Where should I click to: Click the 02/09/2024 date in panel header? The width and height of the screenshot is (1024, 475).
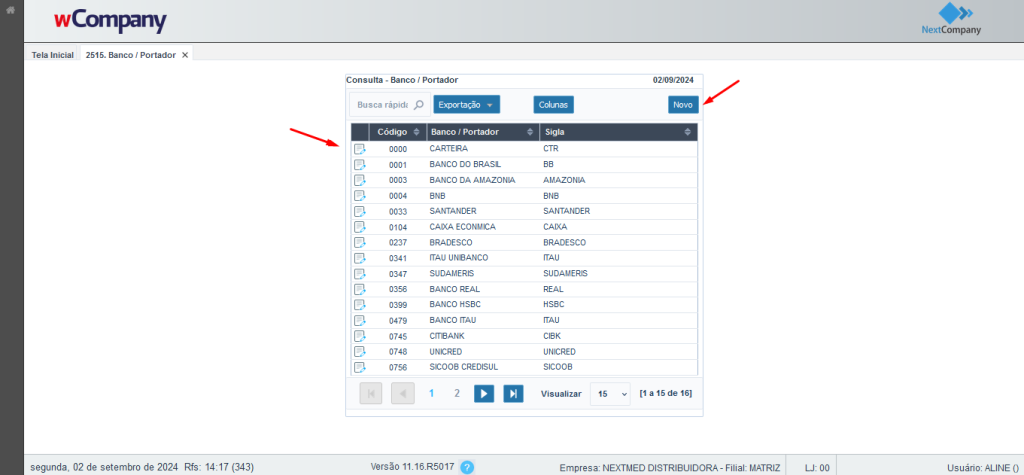pyautogui.click(x=673, y=80)
